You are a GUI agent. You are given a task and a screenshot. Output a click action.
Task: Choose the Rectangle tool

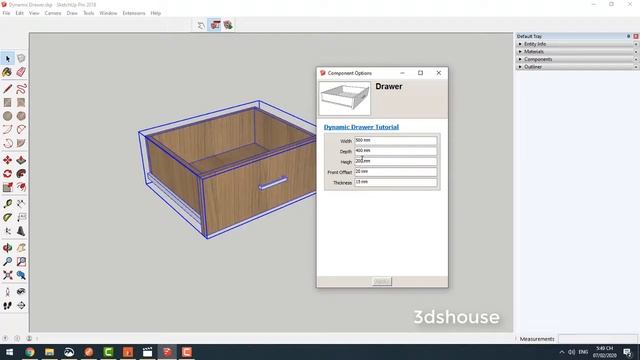8,102
